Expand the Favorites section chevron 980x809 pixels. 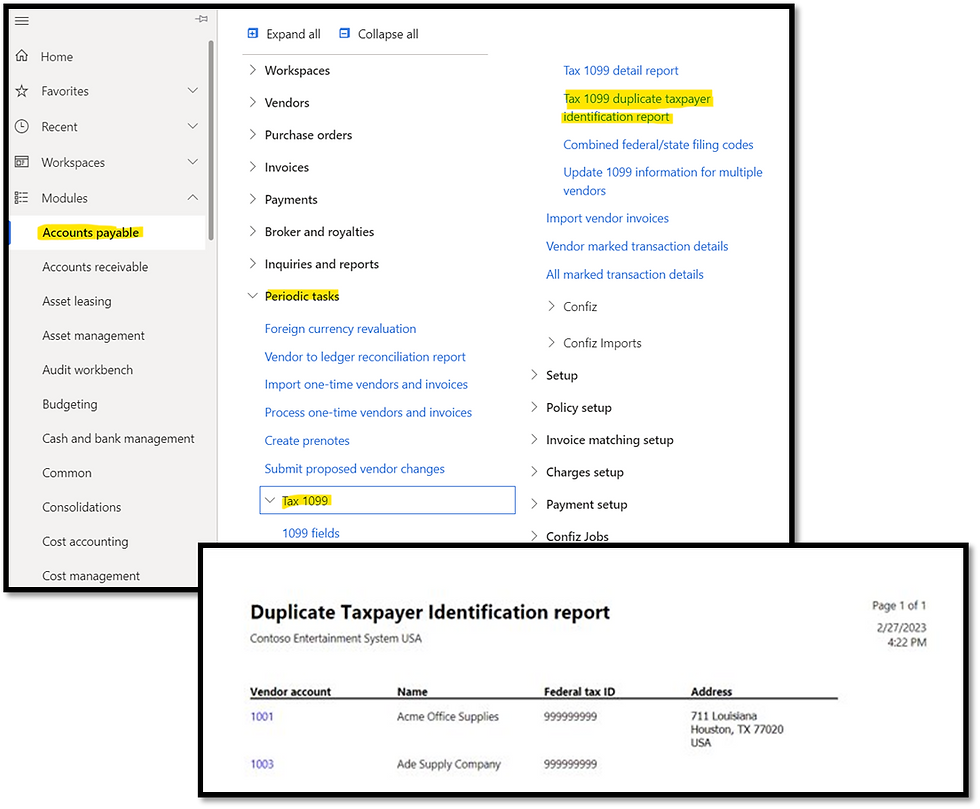click(192, 91)
